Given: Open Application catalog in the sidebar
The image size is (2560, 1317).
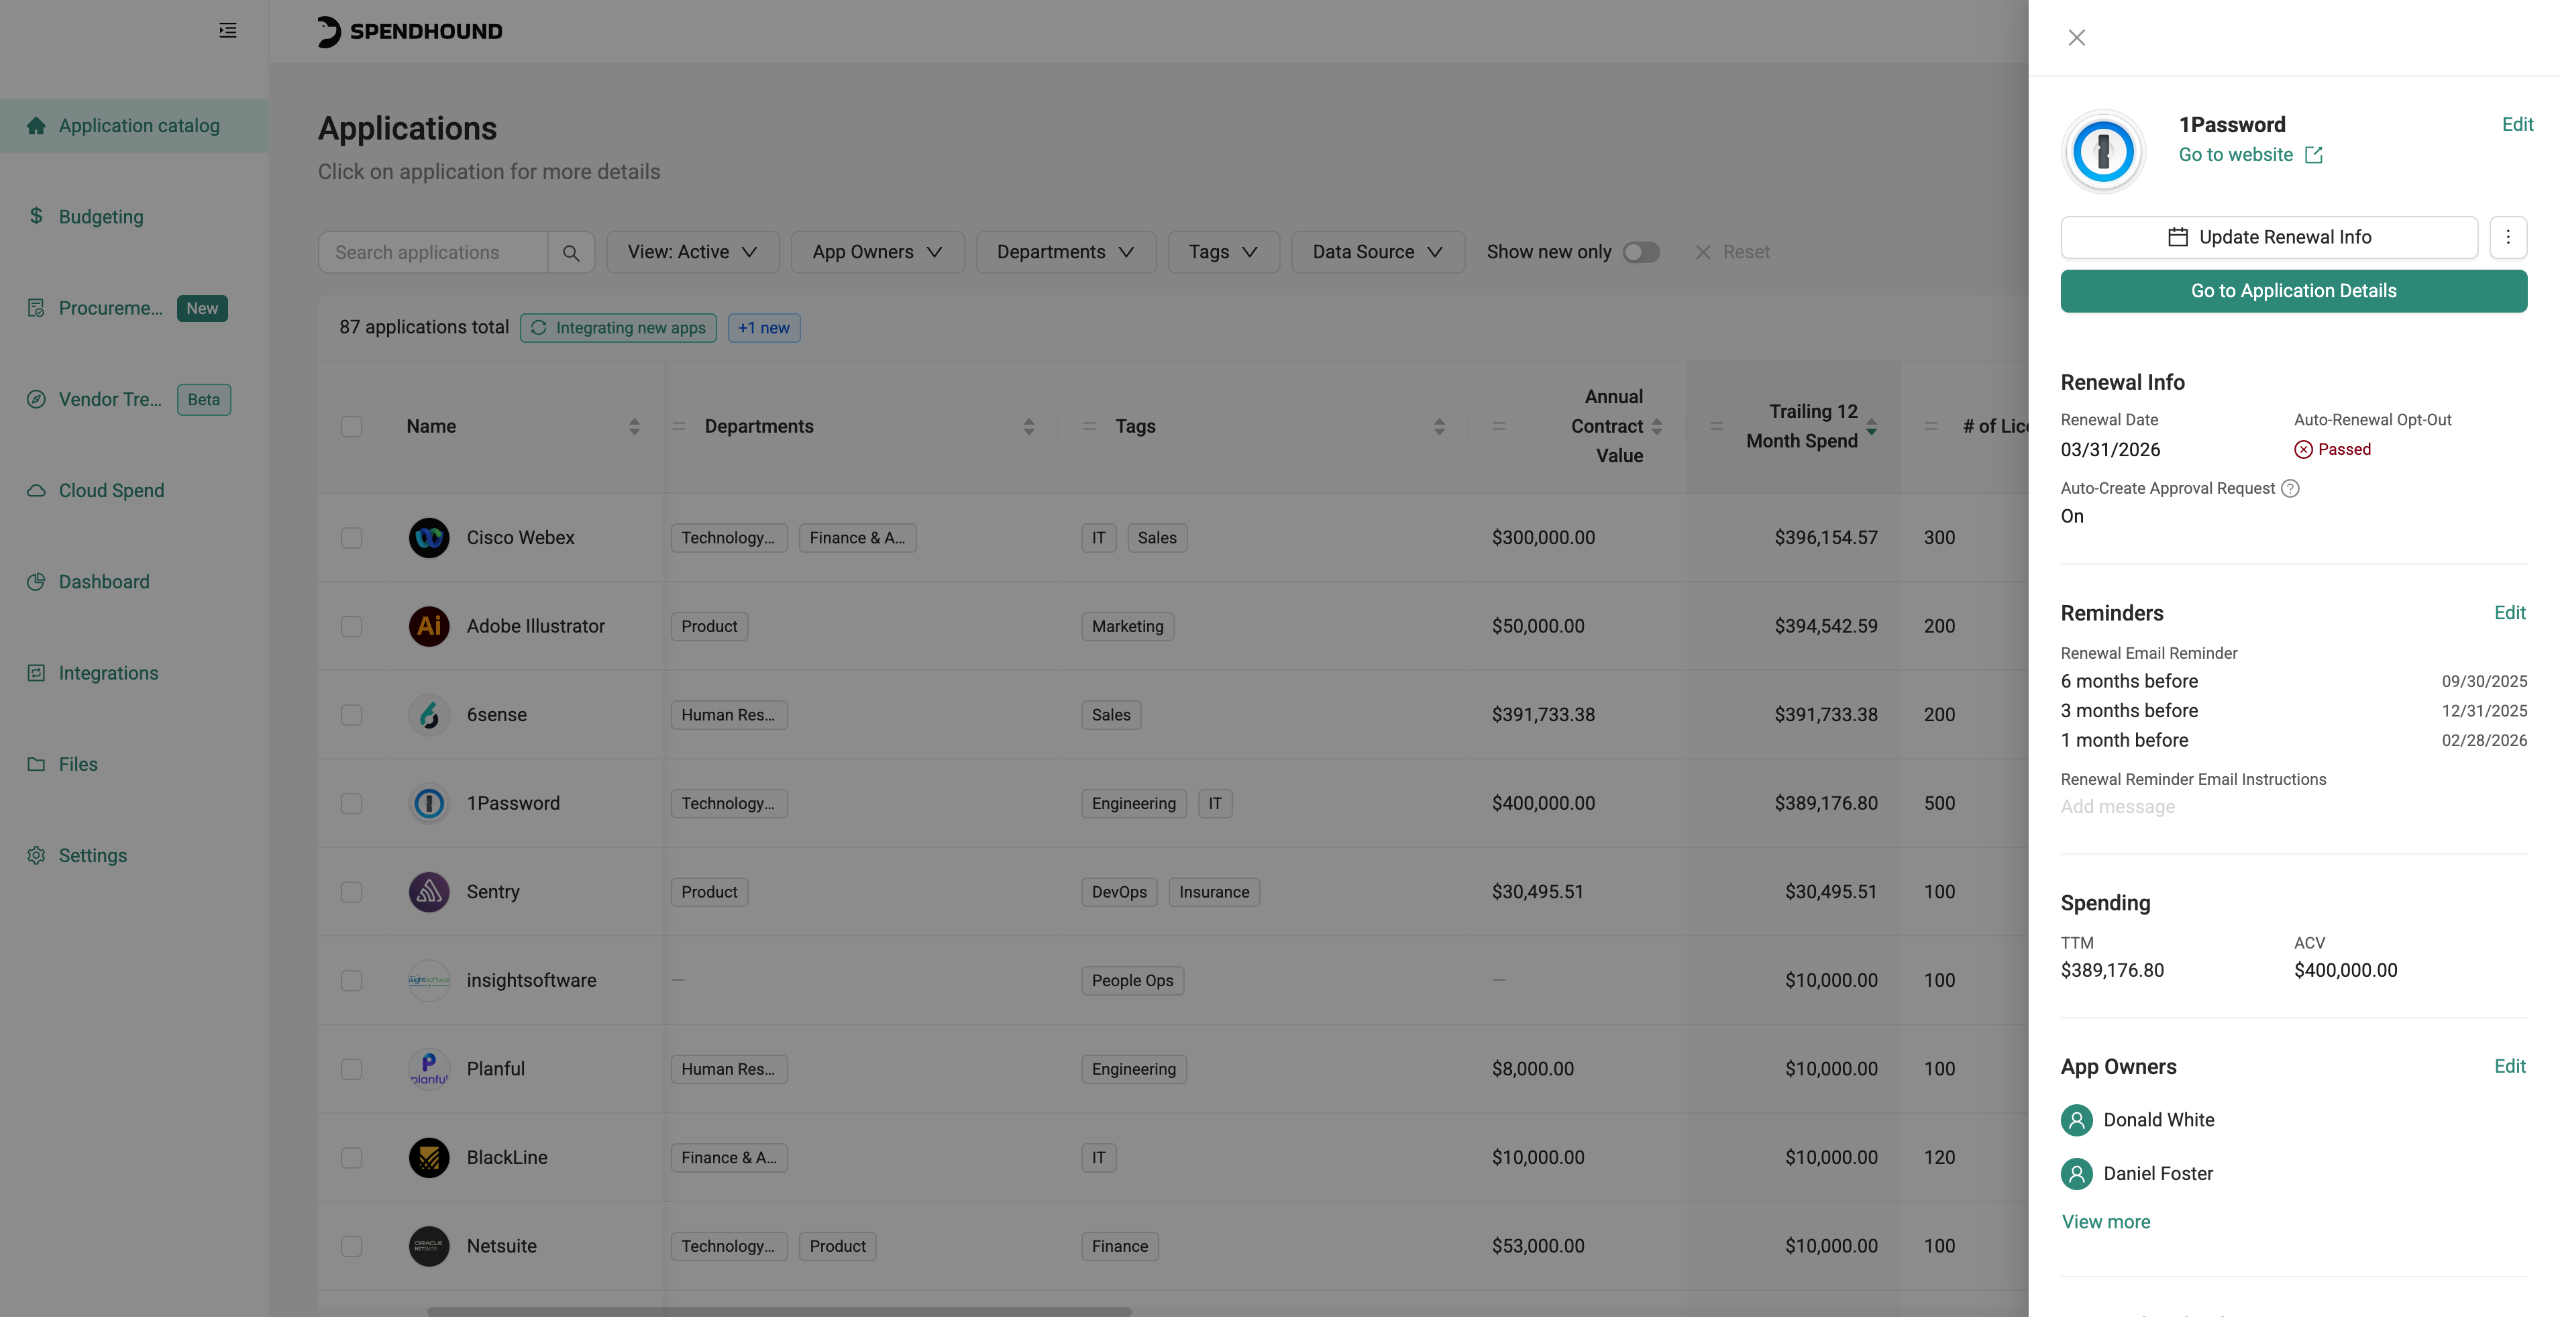Looking at the screenshot, I should tap(134, 126).
